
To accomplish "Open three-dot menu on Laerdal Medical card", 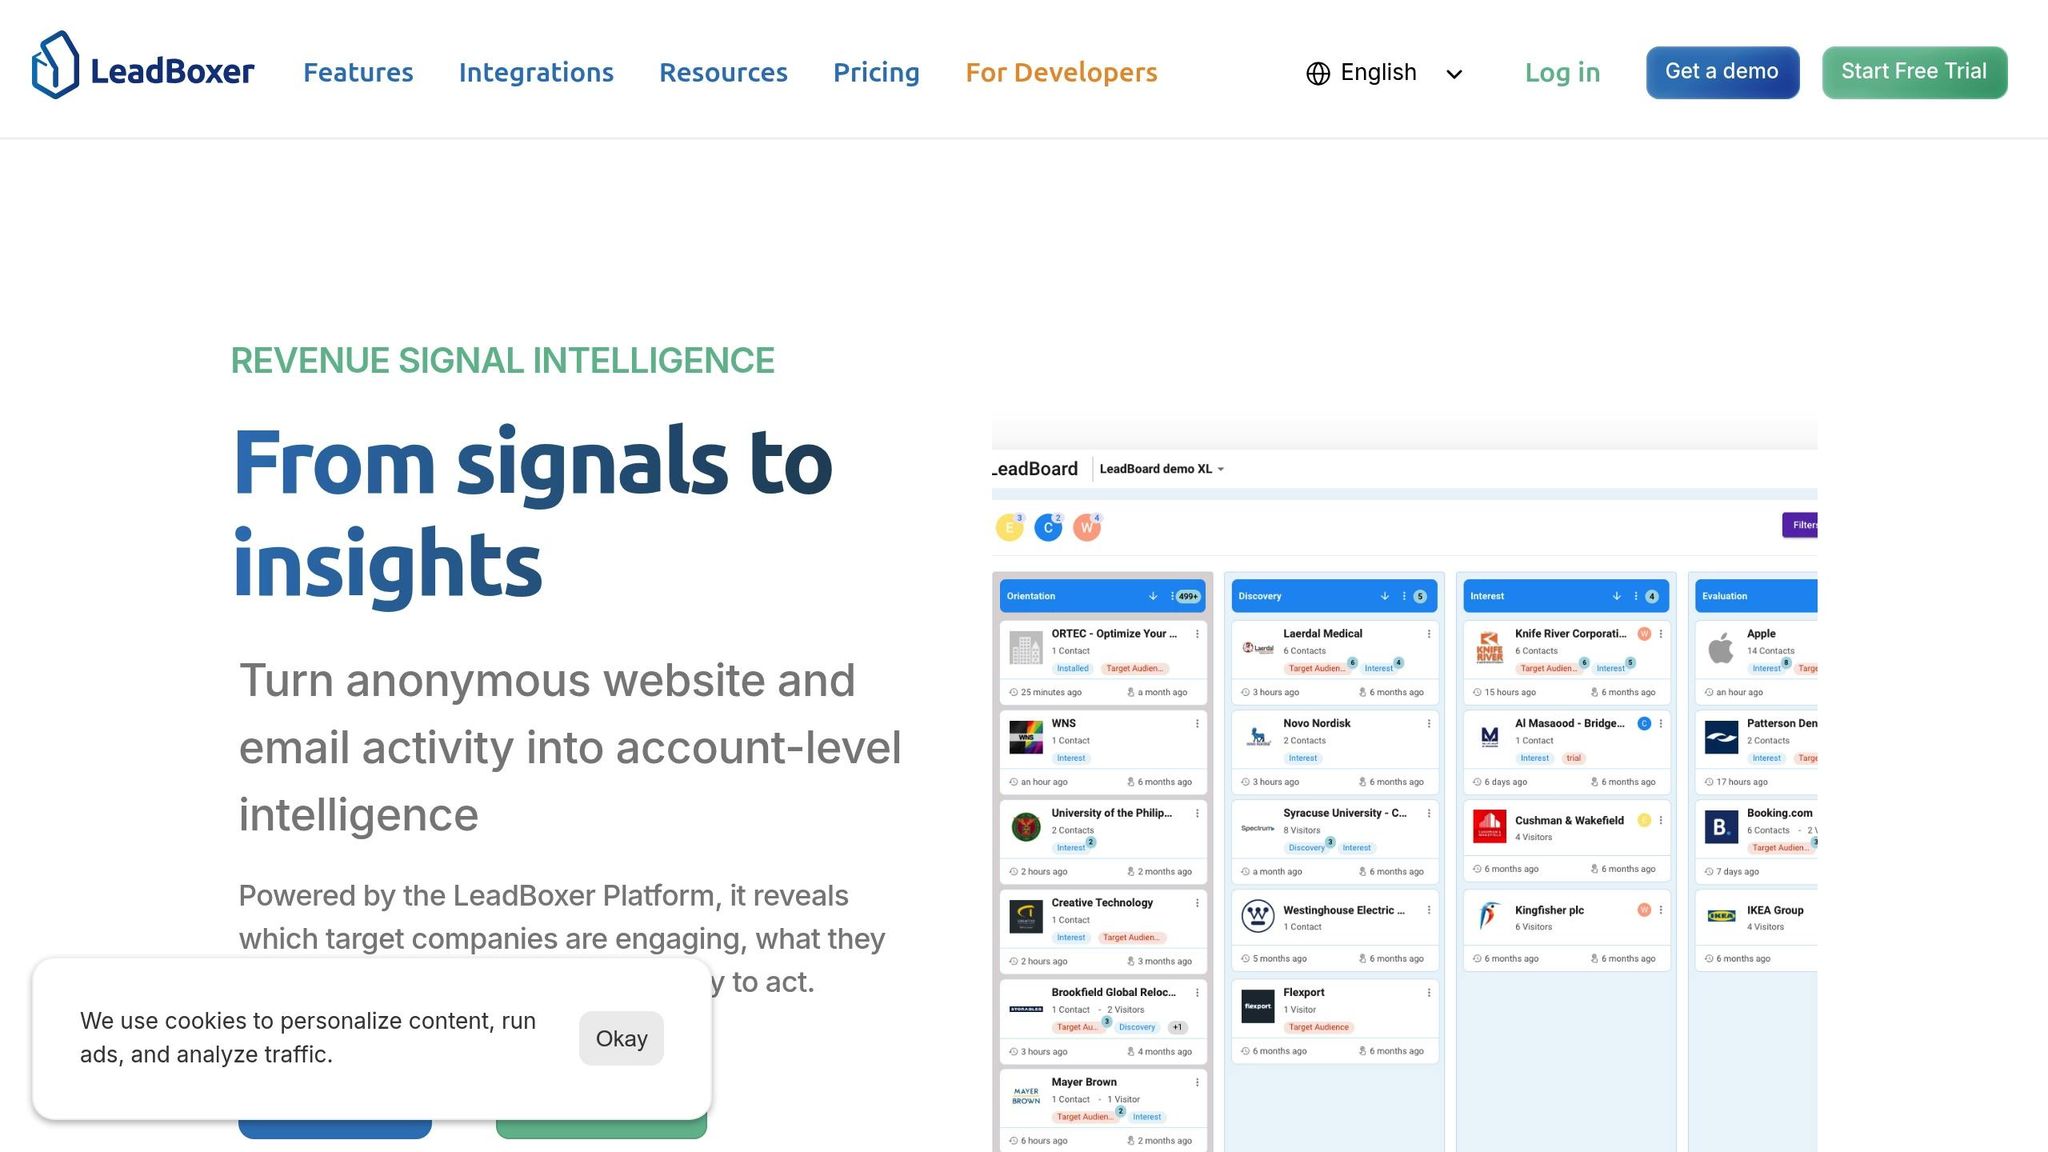I will click(1428, 634).
